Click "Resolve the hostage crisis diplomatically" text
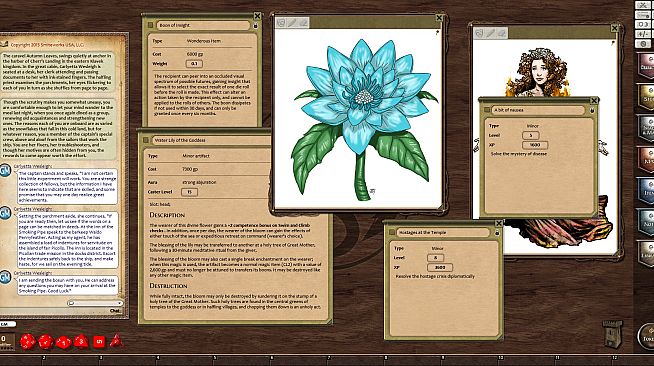 click(435, 276)
